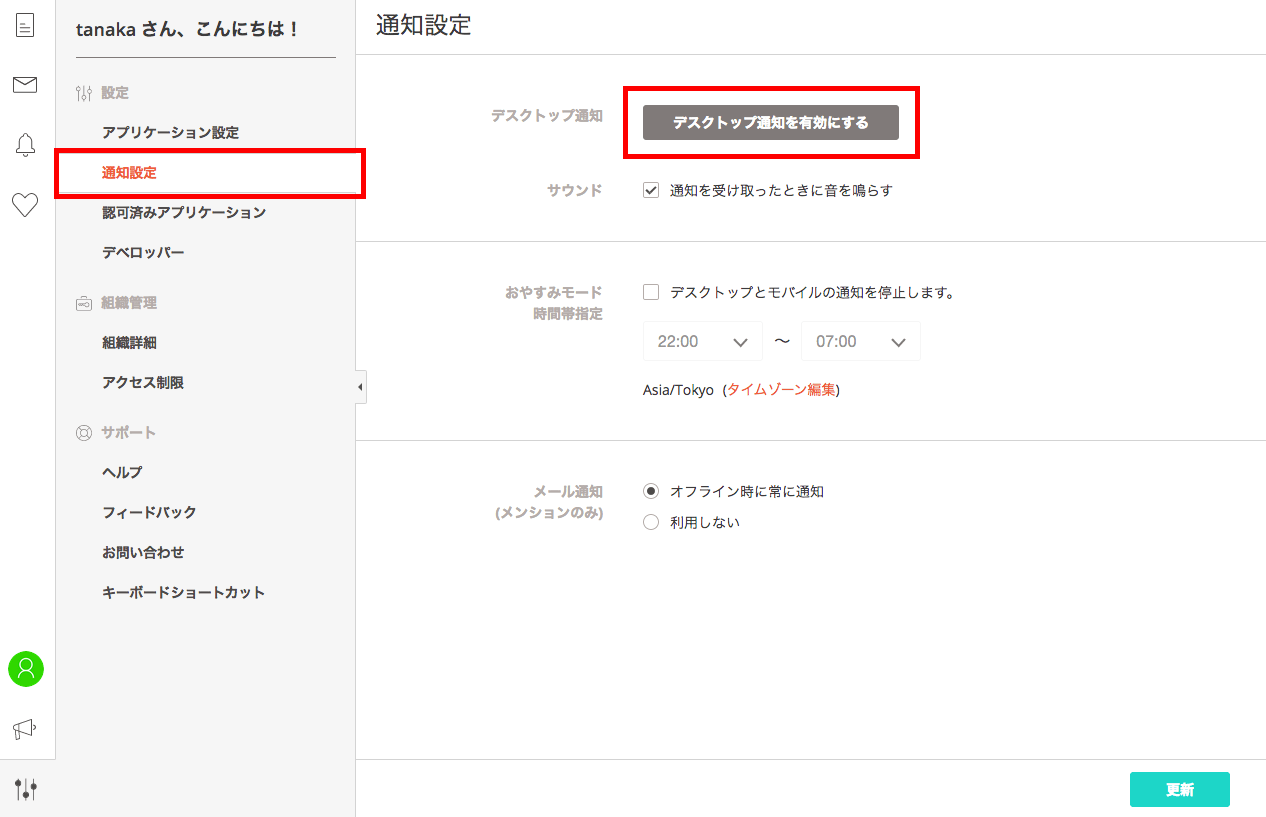Click デスクトップ通知を有効にする button

[x=770, y=122]
